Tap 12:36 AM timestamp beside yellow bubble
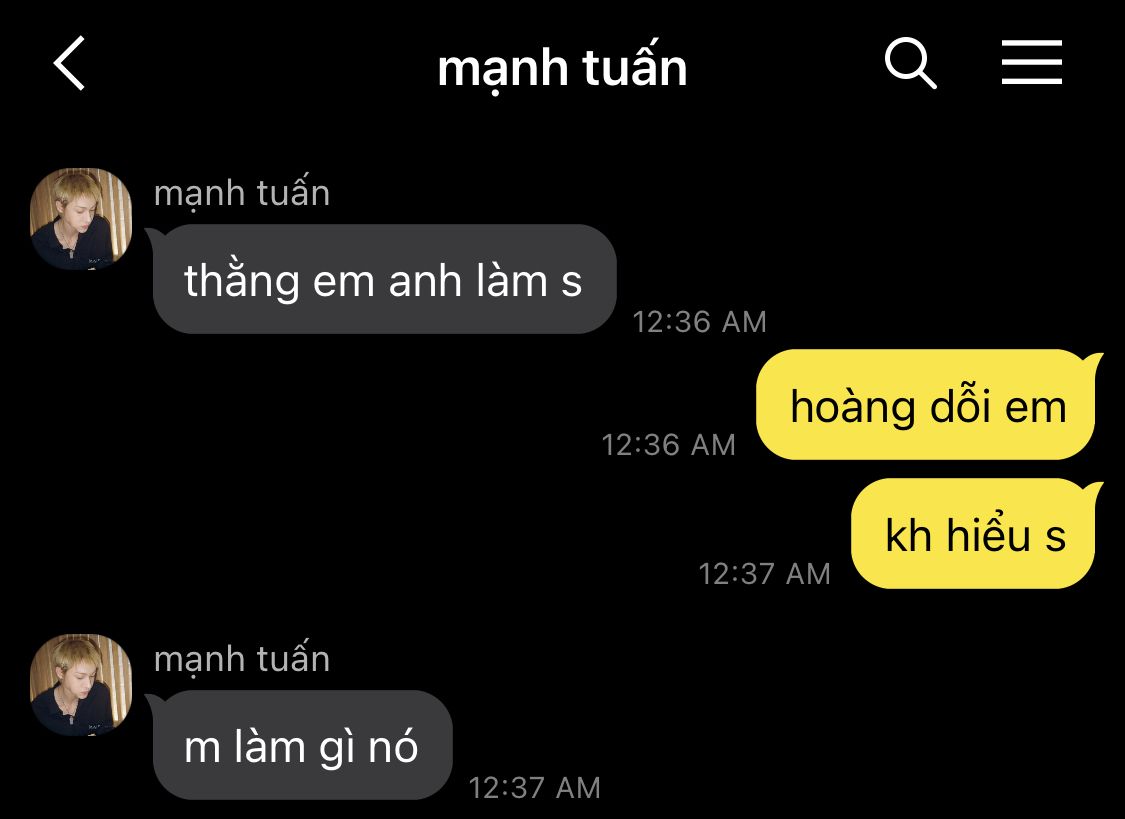 click(x=669, y=445)
